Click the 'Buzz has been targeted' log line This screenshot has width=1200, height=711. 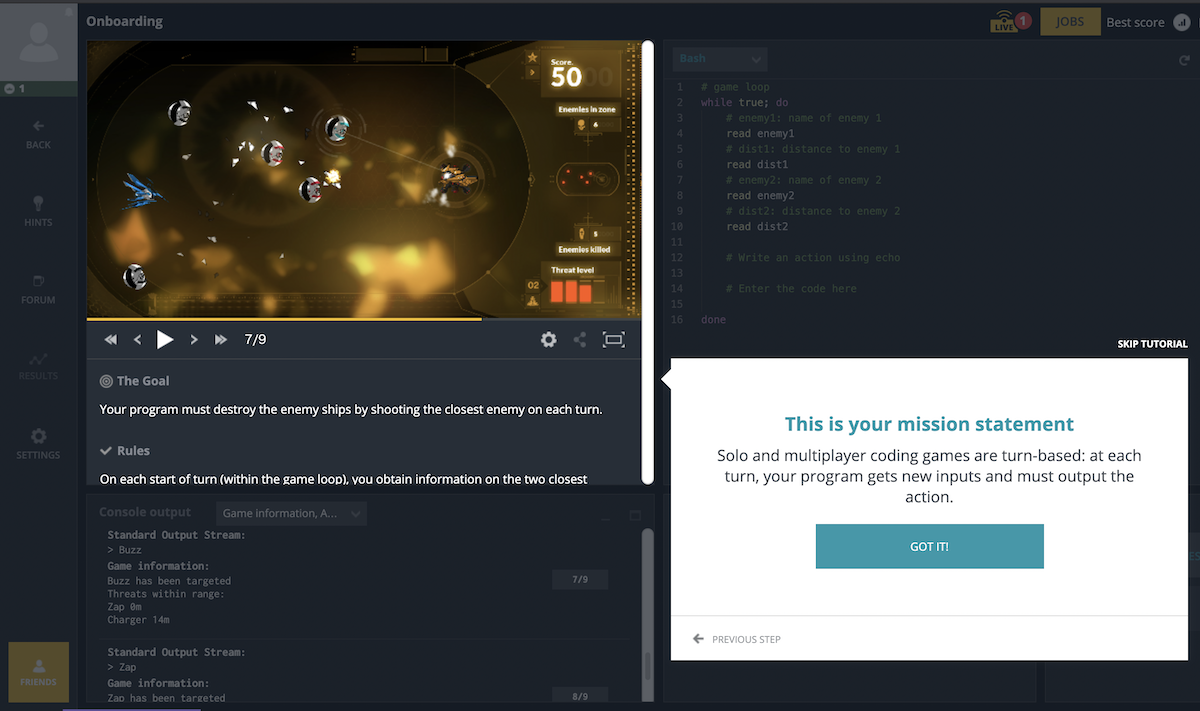click(169, 581)
